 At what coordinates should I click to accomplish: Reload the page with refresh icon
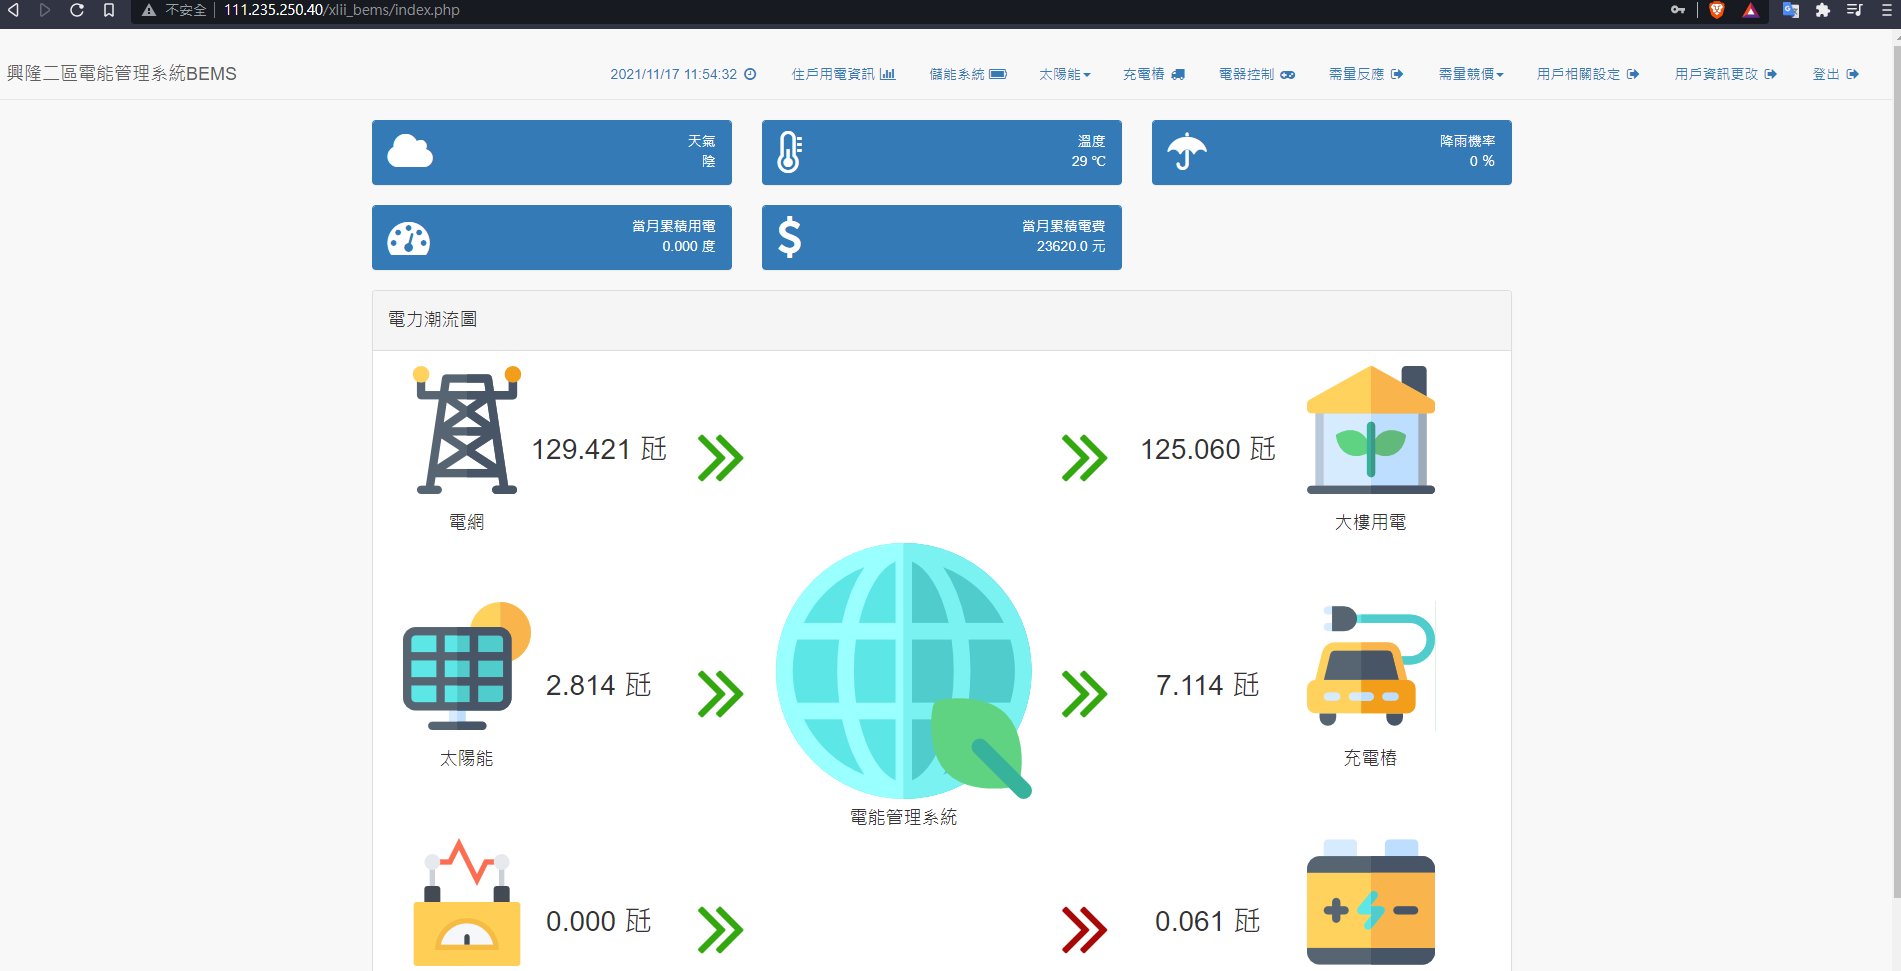pyautogui.click(x=77, y=10)
